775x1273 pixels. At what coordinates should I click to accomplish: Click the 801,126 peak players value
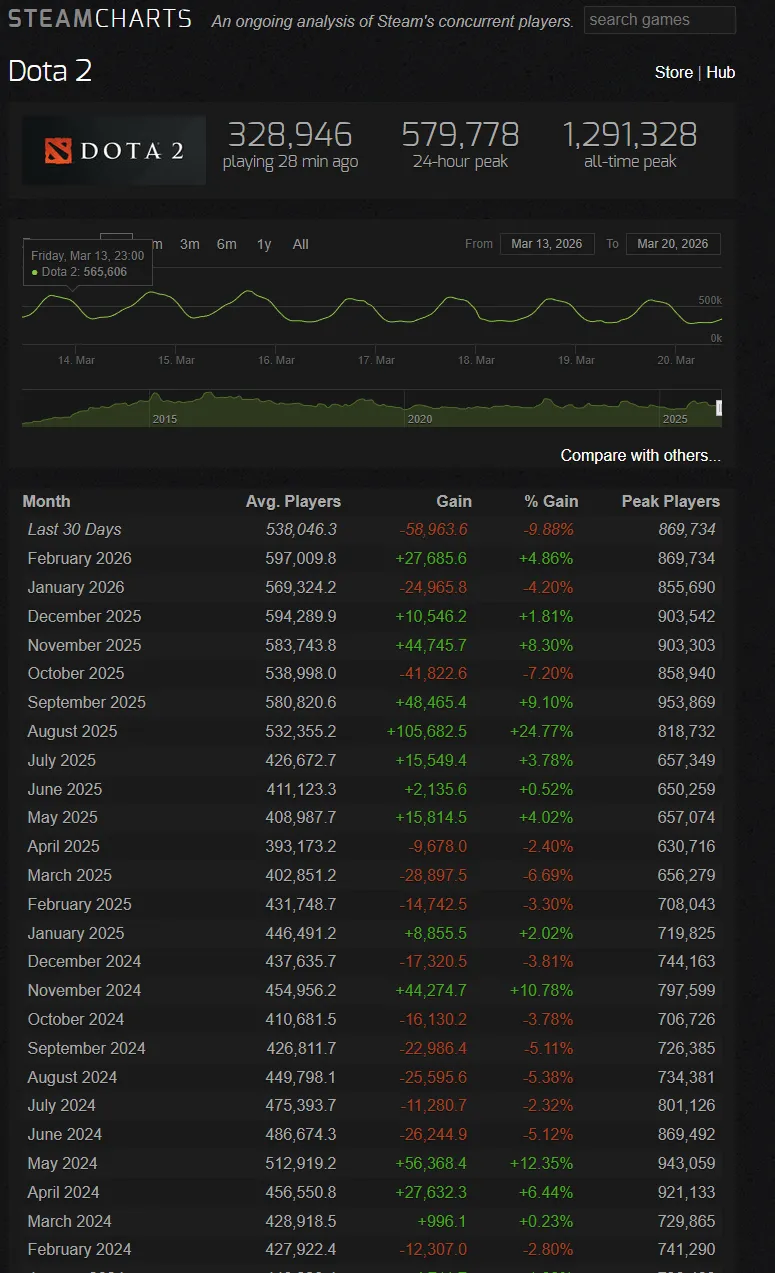[x=686, y=1105]
